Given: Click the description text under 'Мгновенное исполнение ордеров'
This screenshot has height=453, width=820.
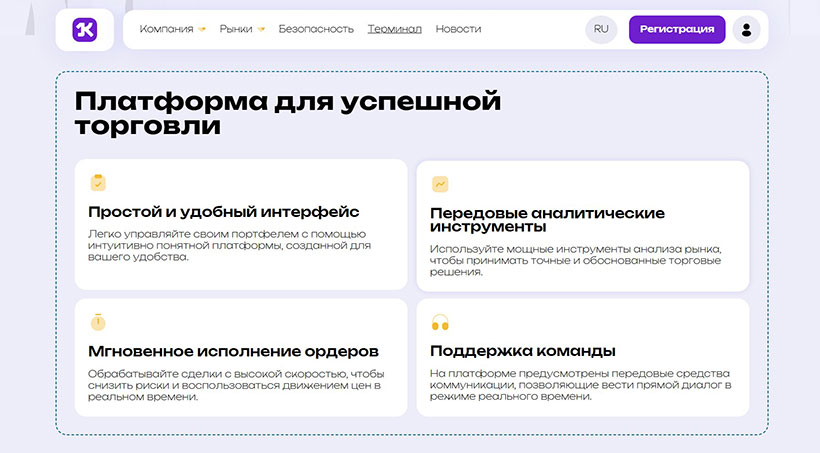Looking at the screenshot, I should 234,385.
